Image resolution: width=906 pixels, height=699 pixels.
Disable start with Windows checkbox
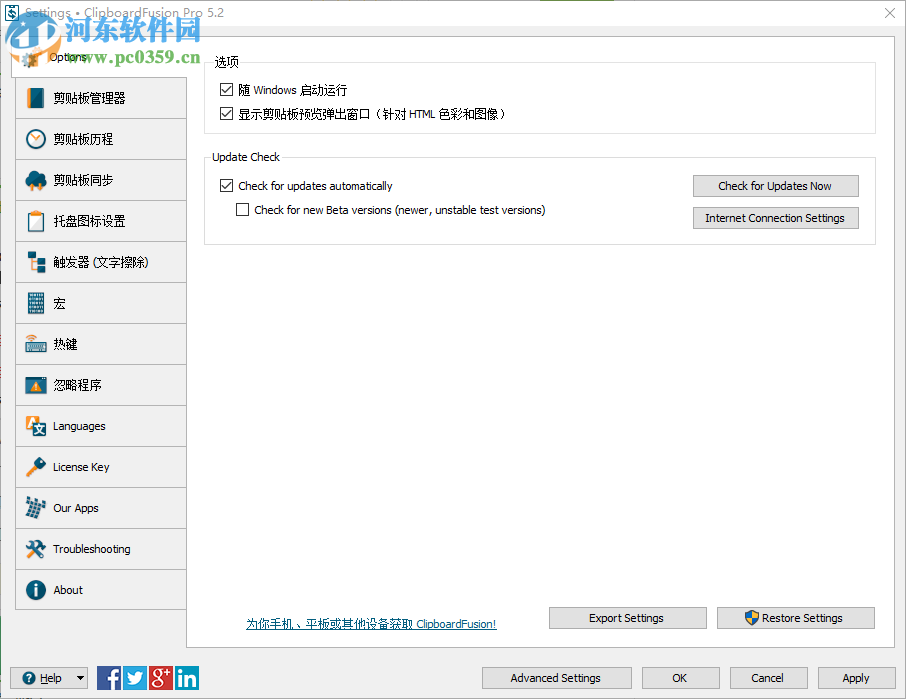tap(226, 89)
